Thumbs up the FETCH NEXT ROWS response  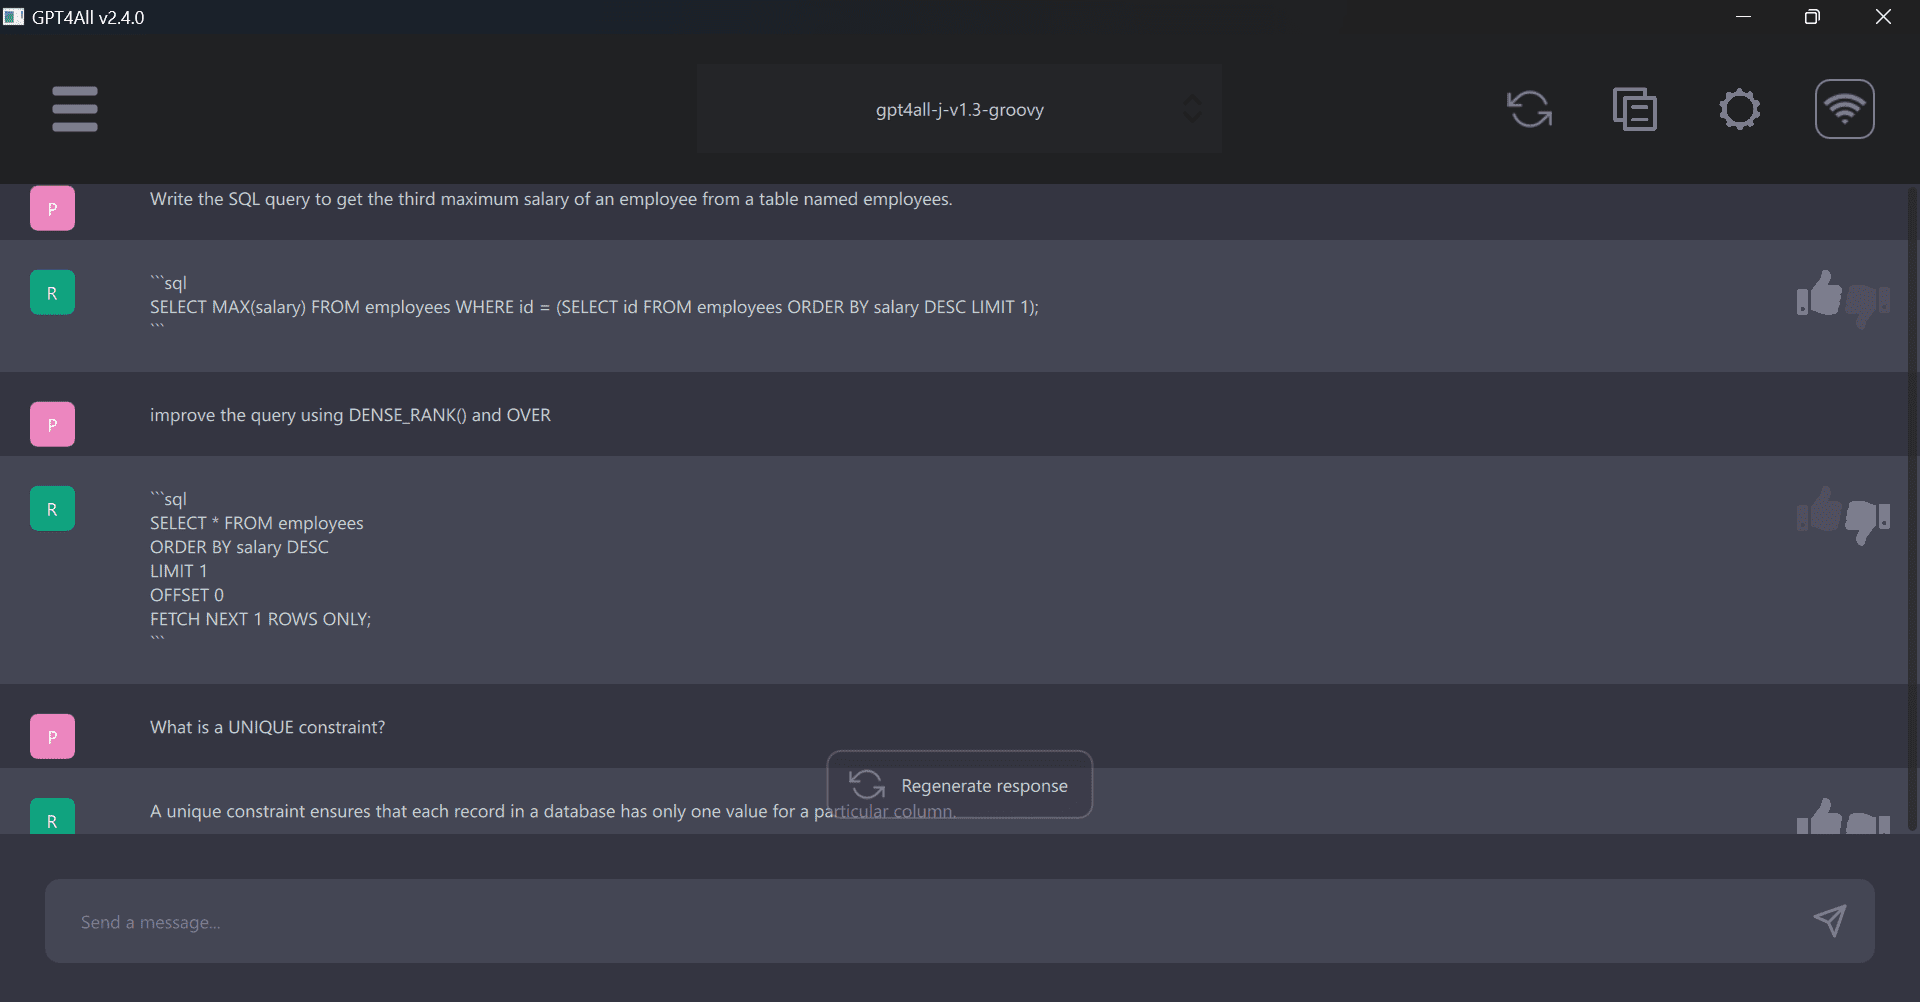pos(1819,509)
